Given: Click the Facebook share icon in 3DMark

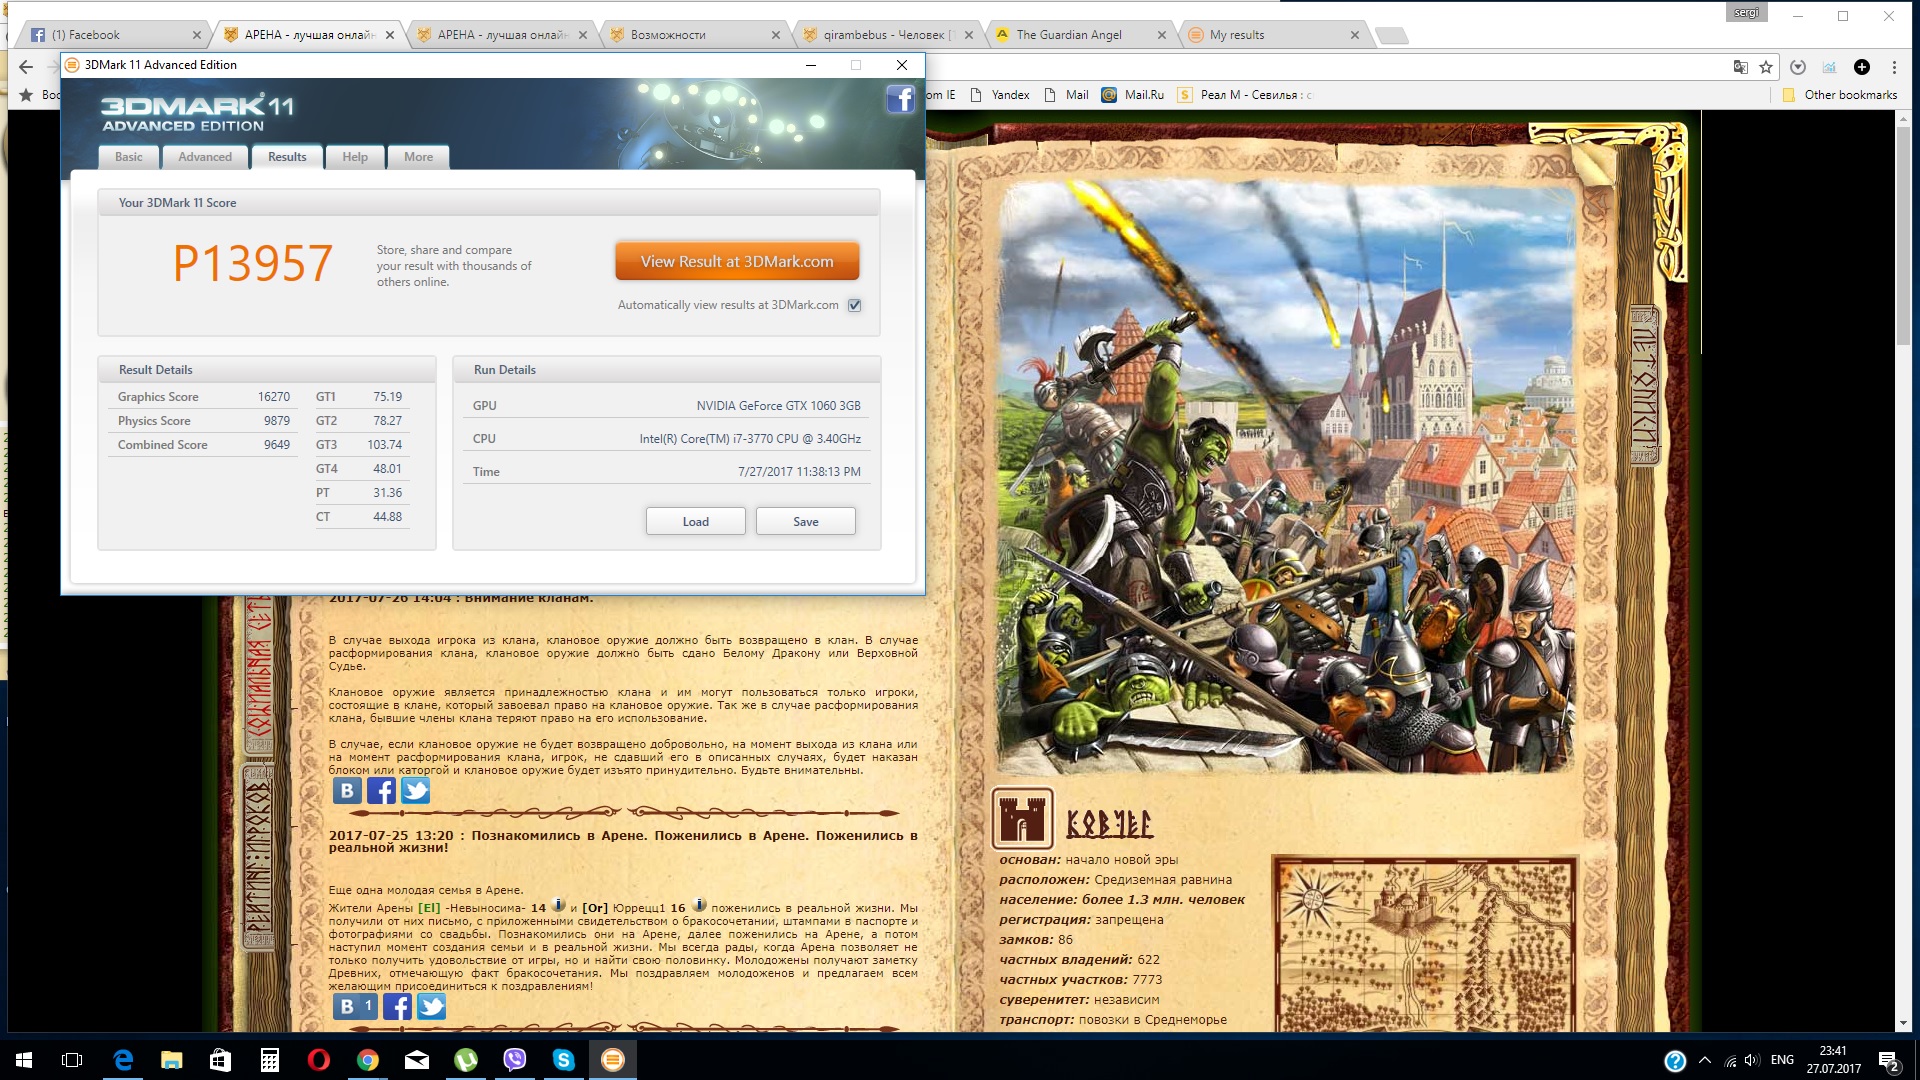Looking at the screenshot, I should pos(900,99).
